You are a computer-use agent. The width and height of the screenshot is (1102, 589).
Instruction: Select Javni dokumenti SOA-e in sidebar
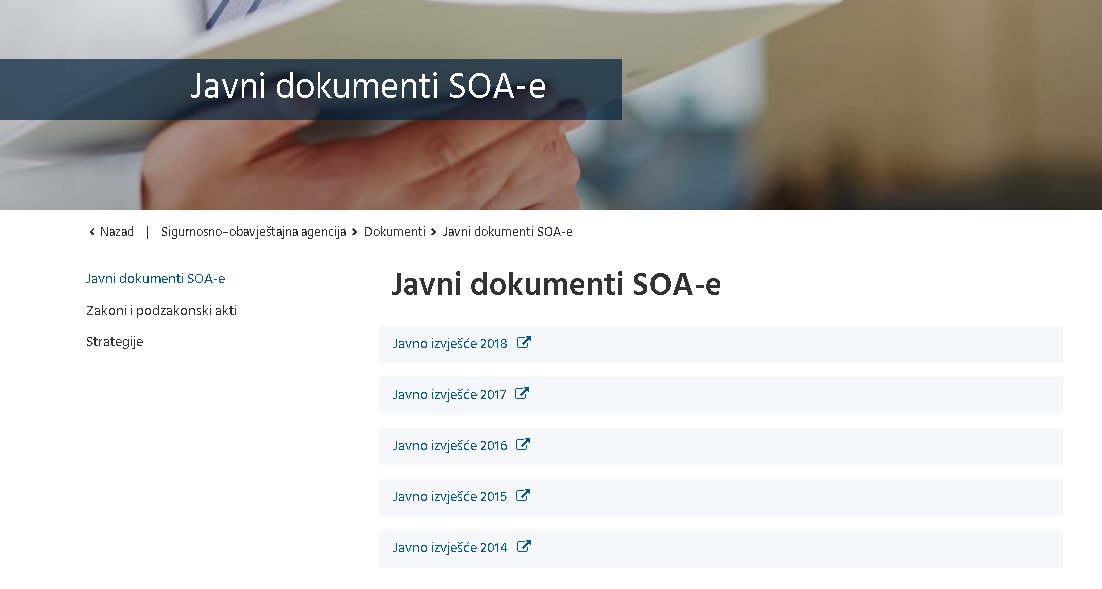(x=155, y=279)
